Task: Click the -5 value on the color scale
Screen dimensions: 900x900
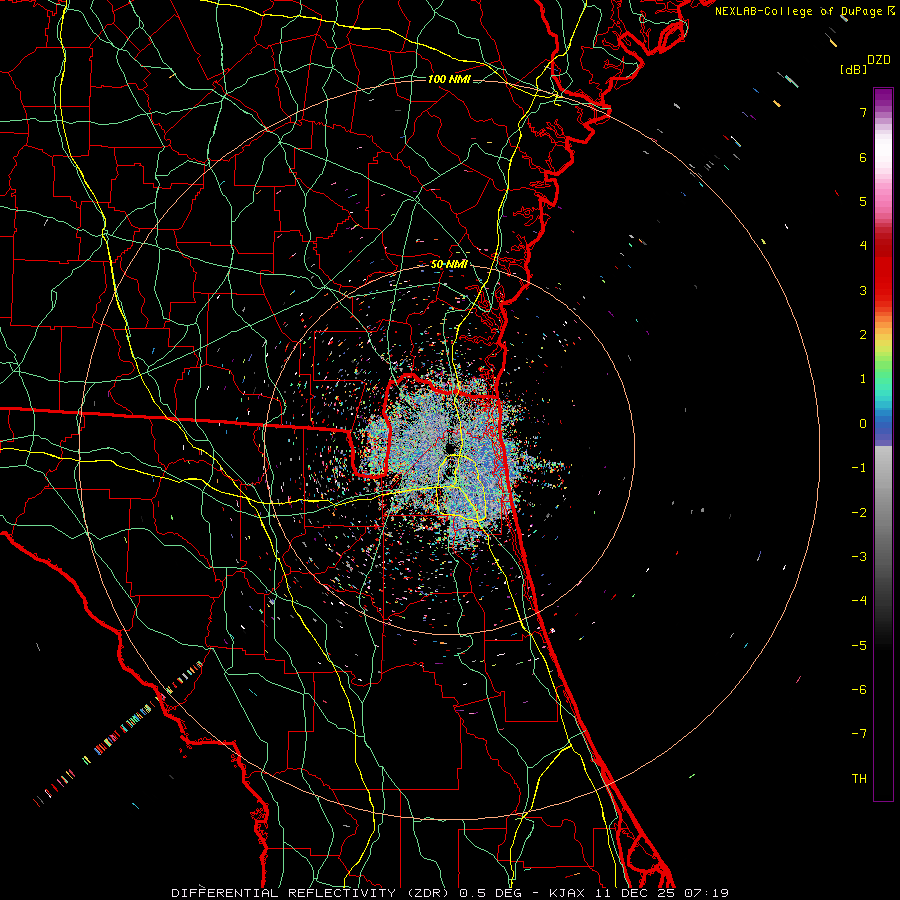Action: pyautogui.click(x=859, y=646)
